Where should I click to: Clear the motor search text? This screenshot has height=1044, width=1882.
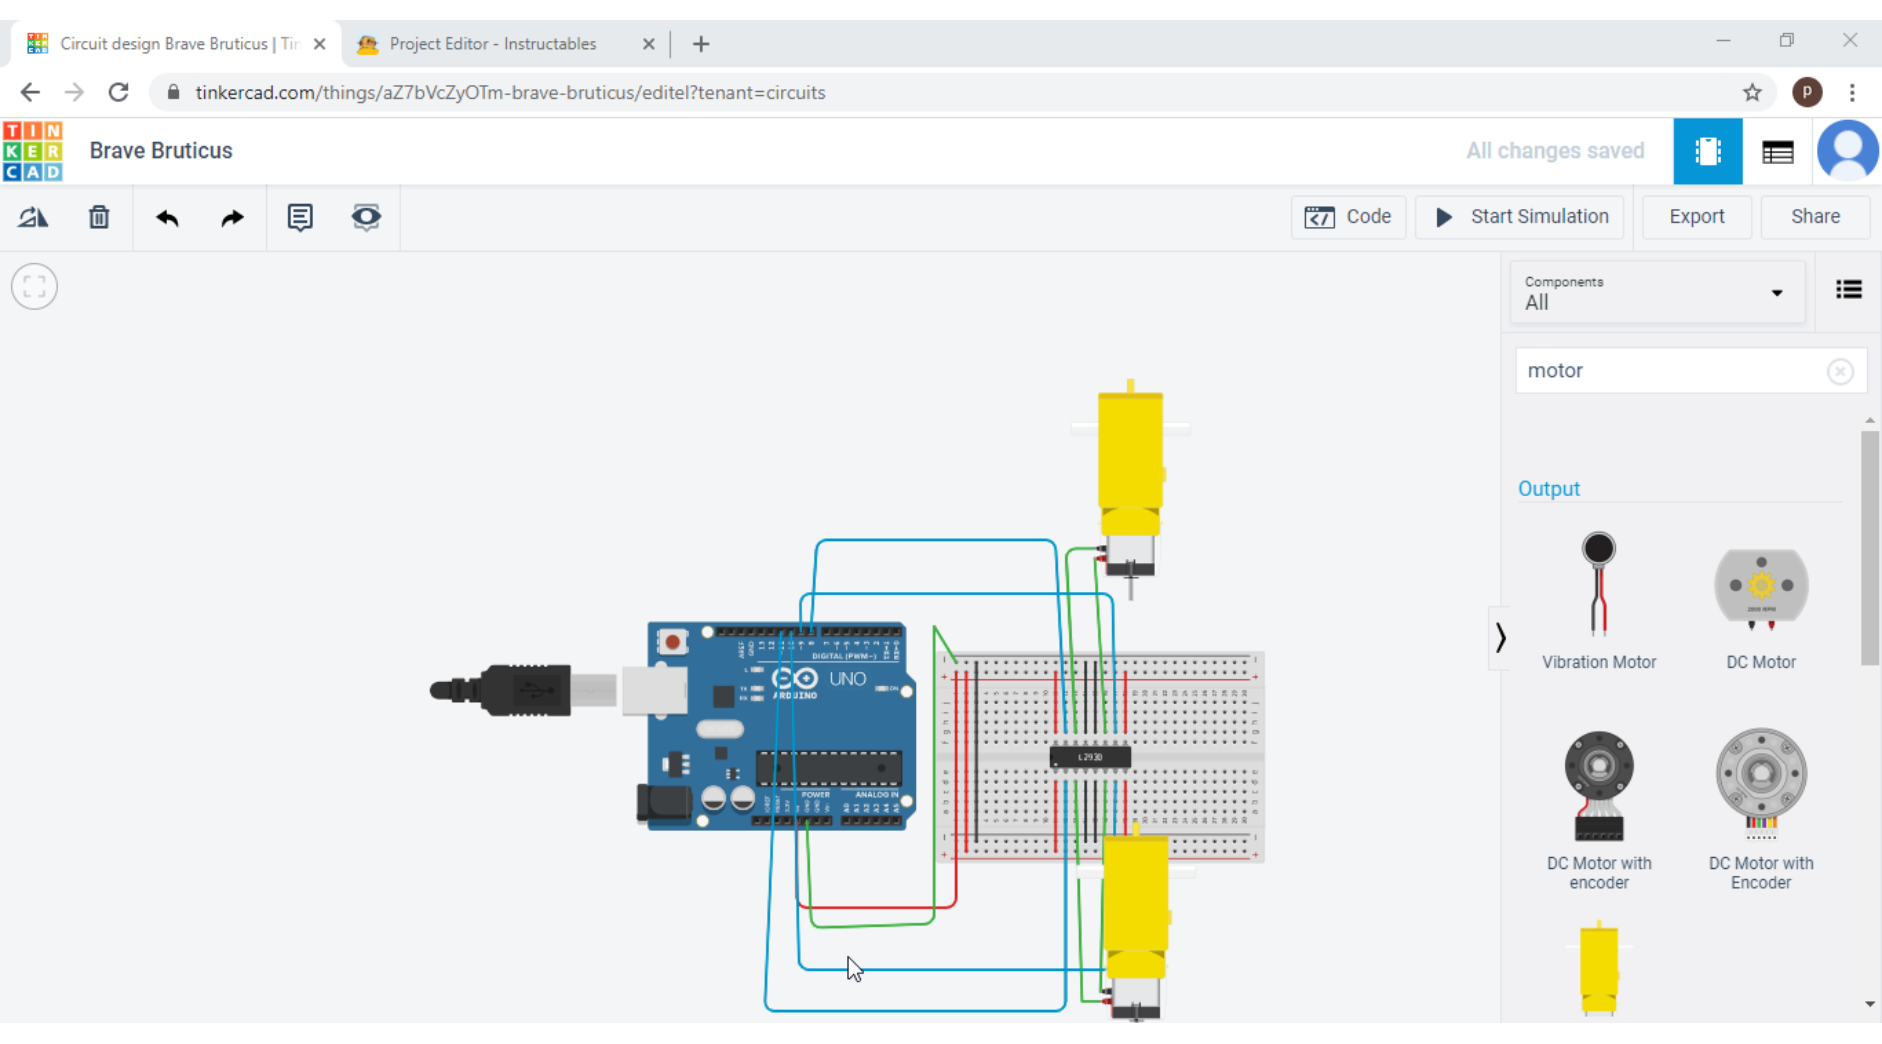point(1840,372)
